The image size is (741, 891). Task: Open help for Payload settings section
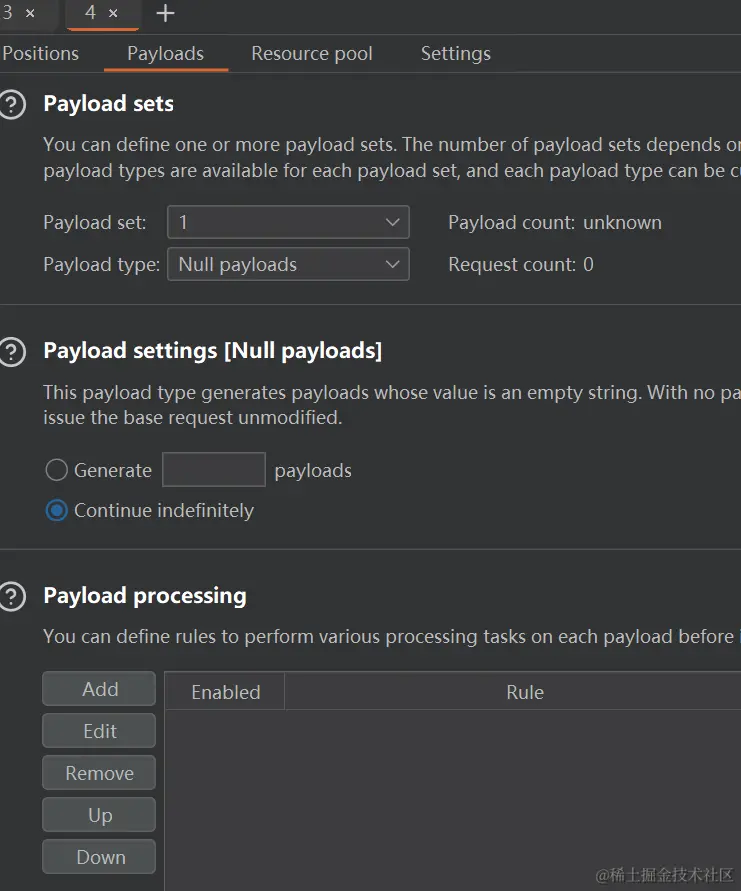coord(12,352)
